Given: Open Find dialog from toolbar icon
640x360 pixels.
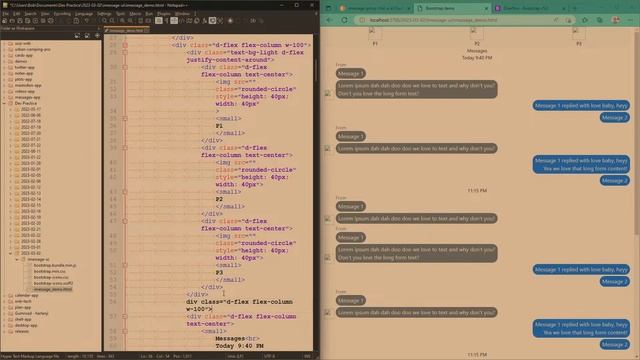Looking at the screenshot, I should pyautogui.click(x=104, y=20).
